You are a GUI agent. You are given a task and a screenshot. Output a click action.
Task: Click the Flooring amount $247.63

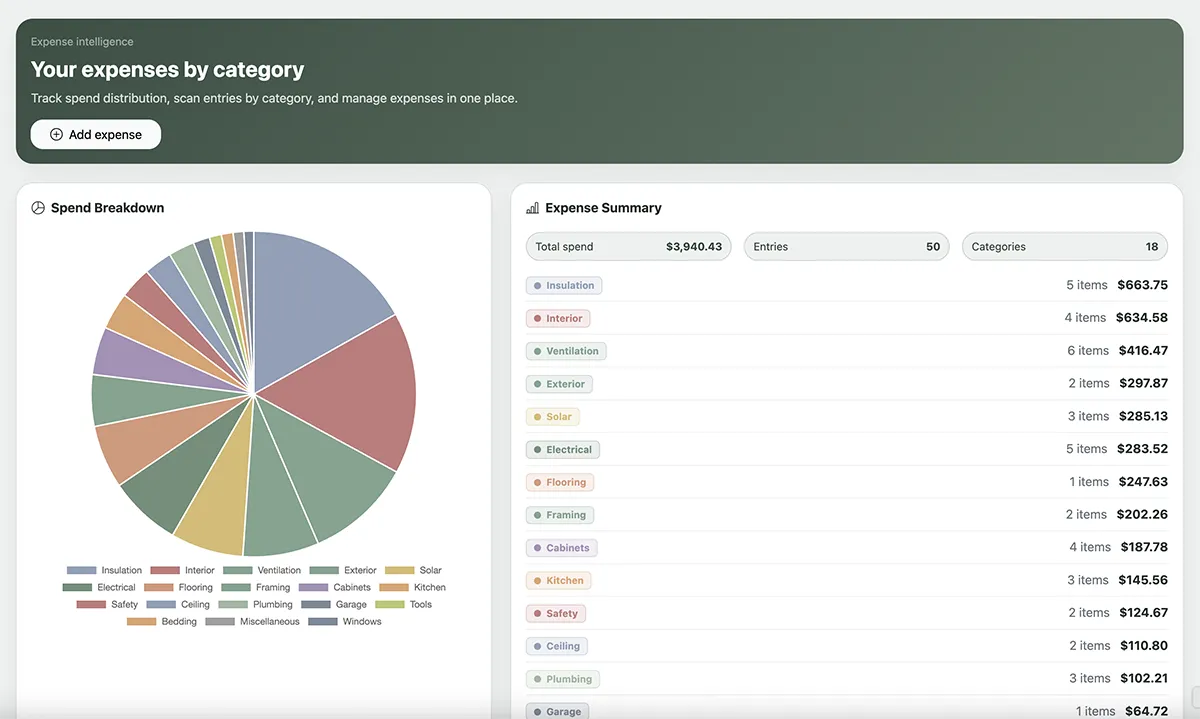click(x=1142, y=482)
